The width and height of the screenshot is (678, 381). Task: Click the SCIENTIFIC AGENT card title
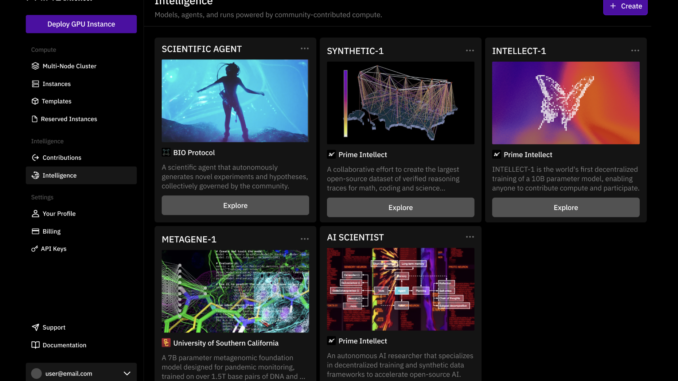[x=201, y=49]
